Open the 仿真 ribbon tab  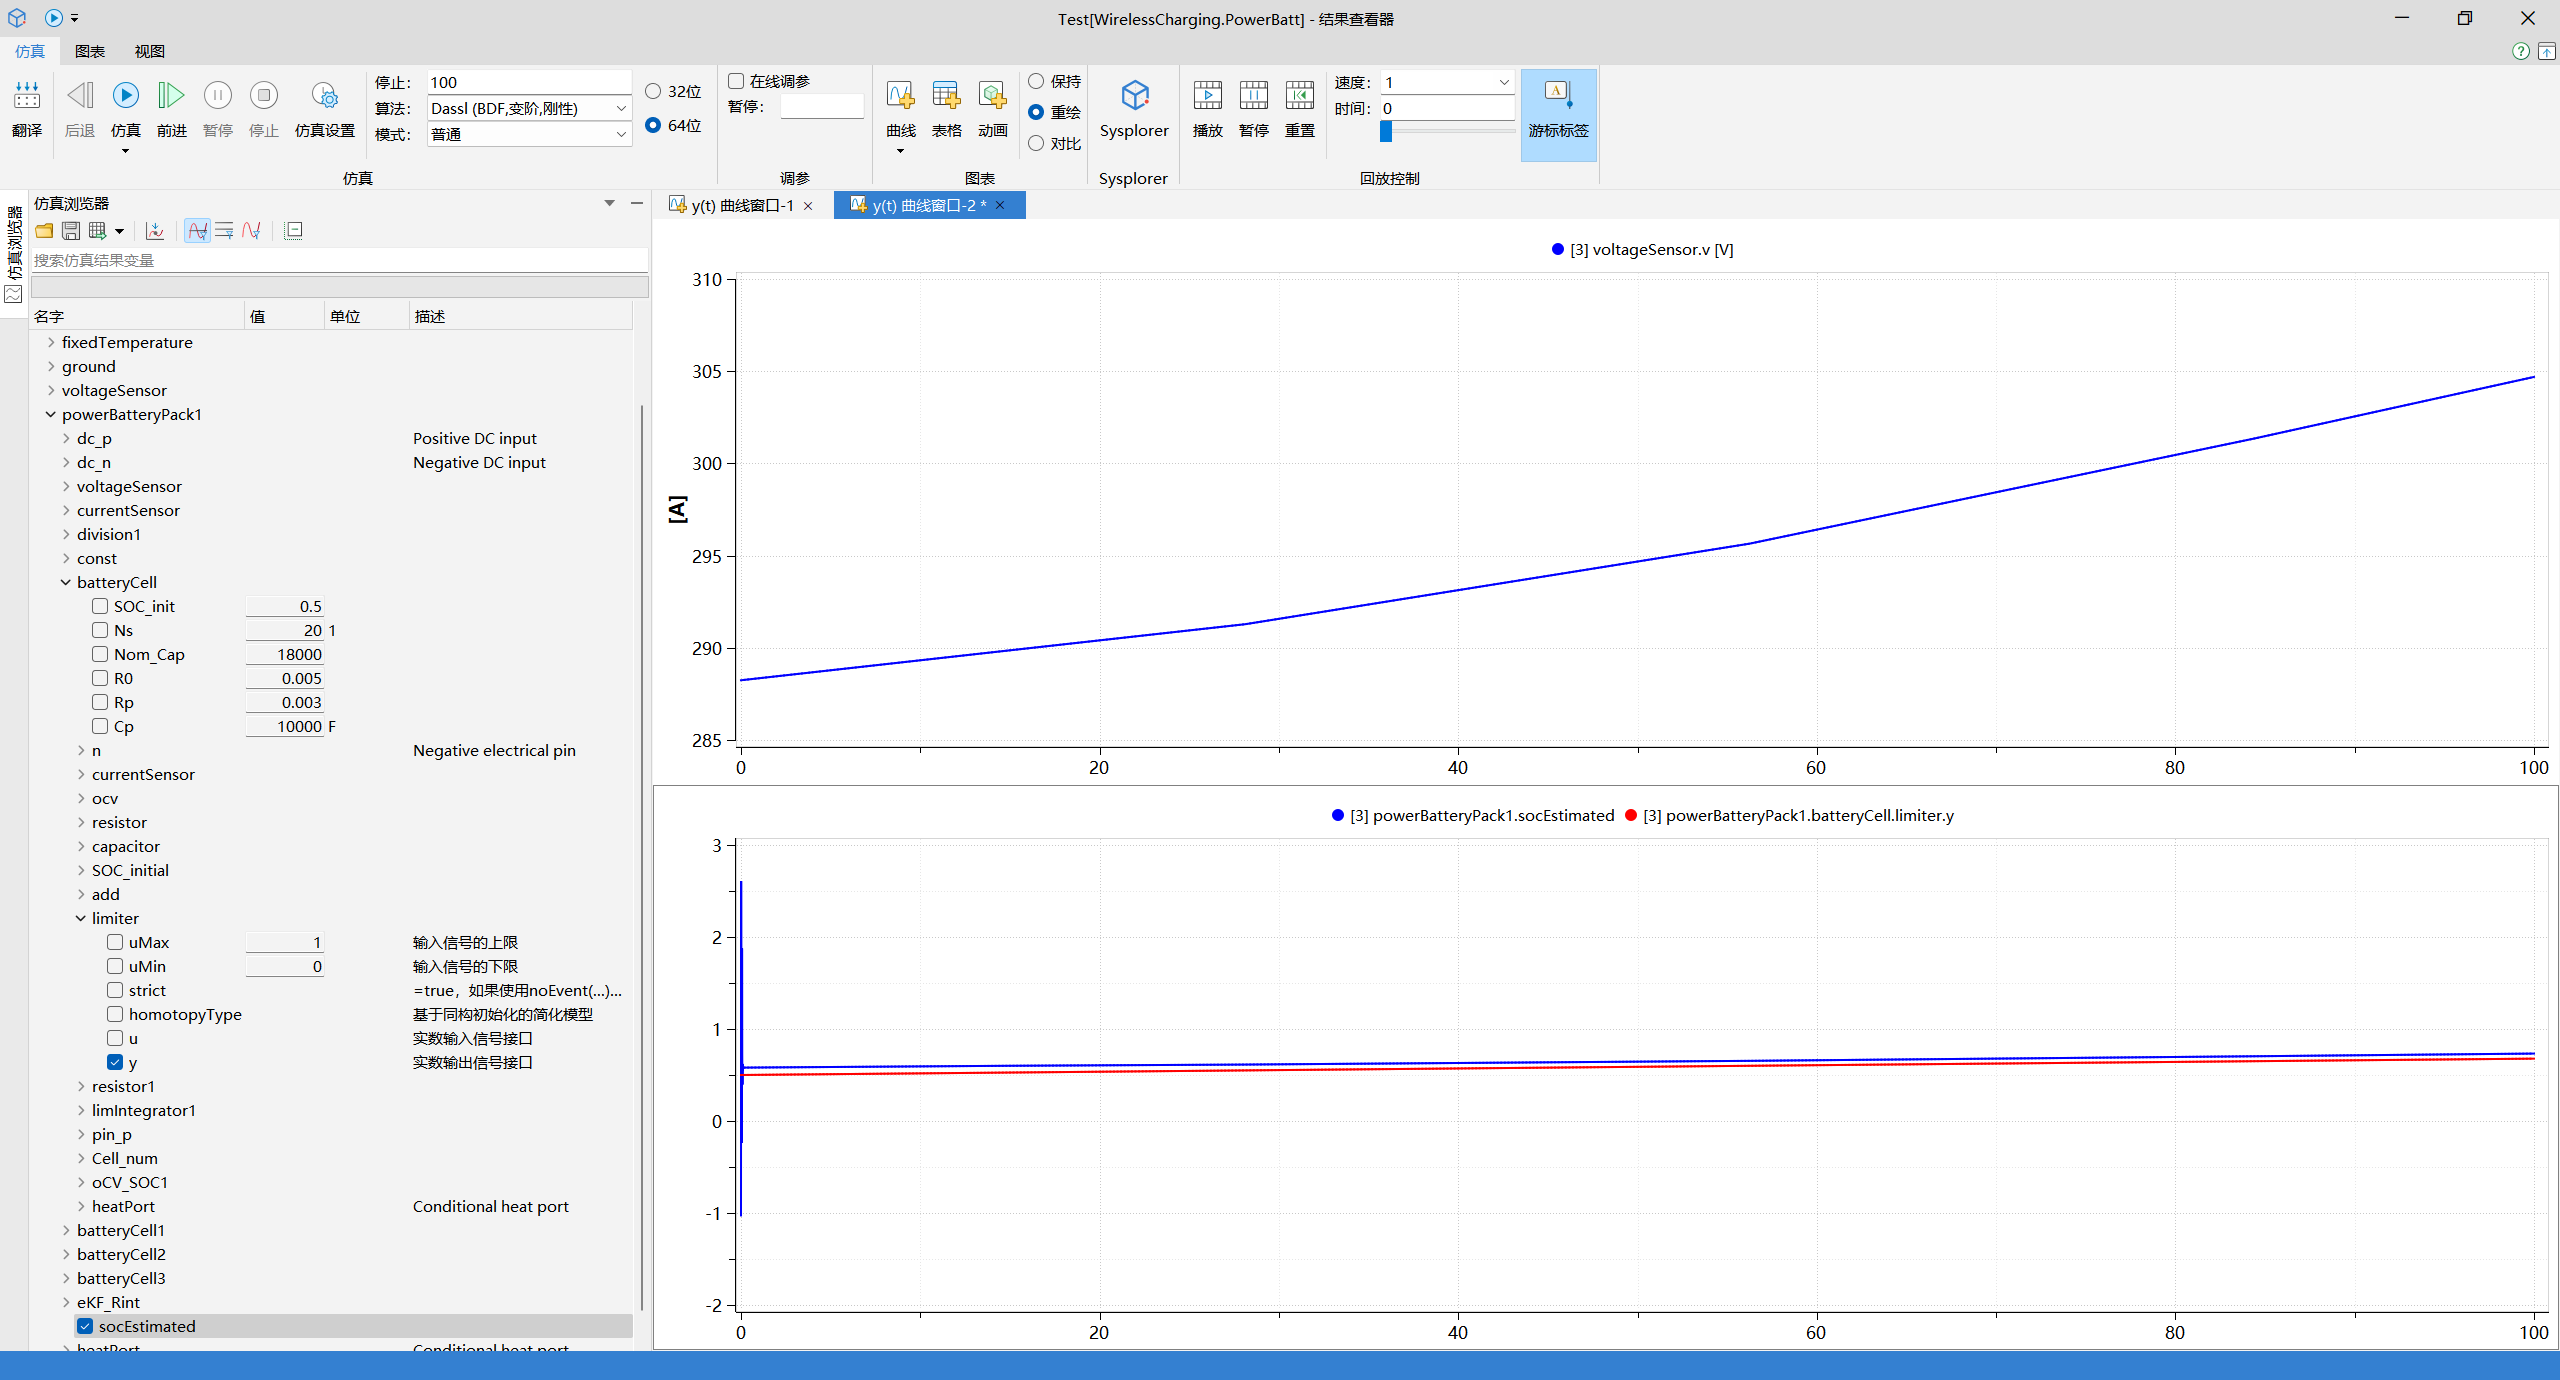[x=30, y=51]
